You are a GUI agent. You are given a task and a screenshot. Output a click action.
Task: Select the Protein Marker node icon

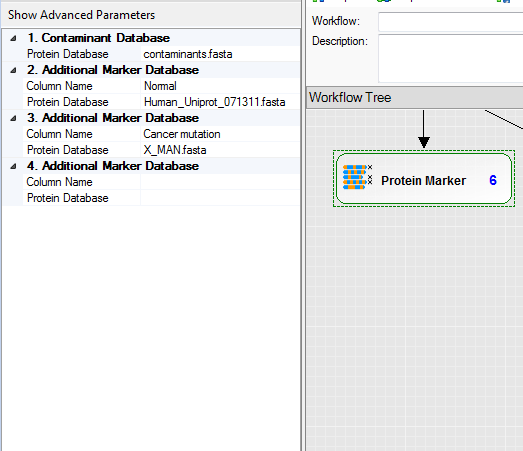(357, 177)
